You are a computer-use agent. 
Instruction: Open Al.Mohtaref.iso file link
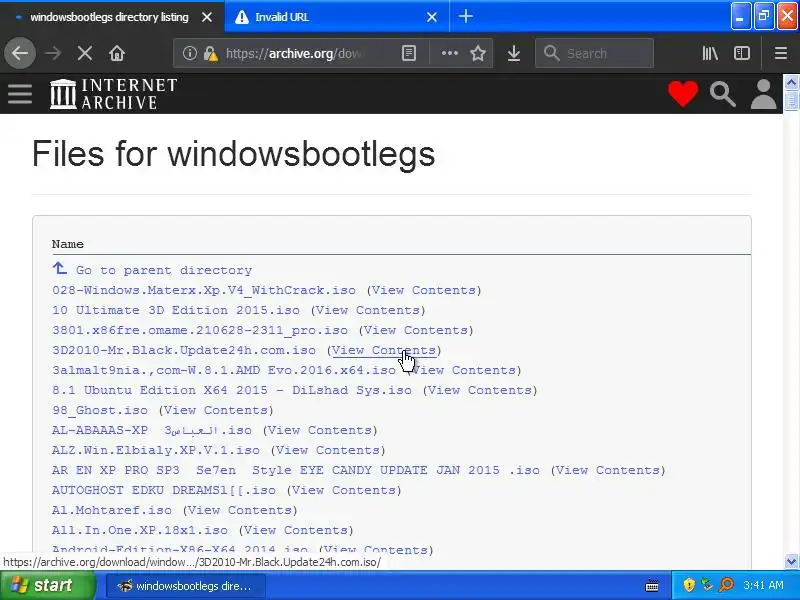[112, 510]
